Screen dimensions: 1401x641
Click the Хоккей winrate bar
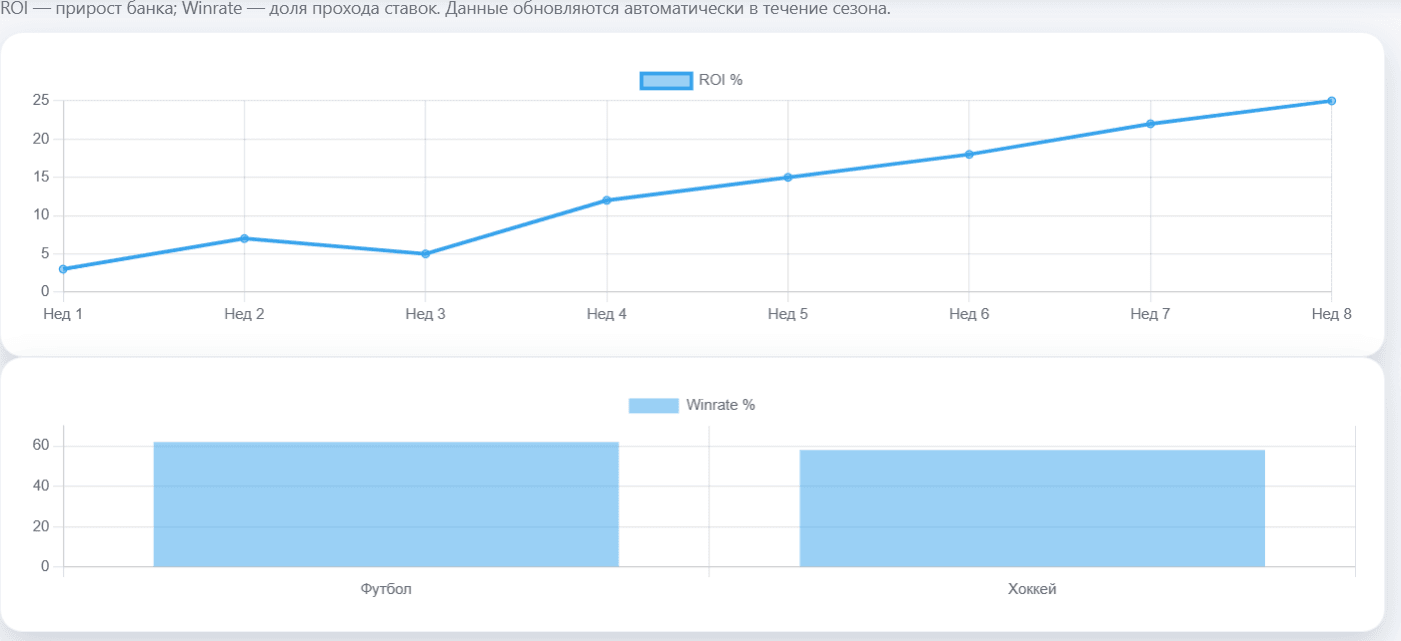pos(1032,508)
